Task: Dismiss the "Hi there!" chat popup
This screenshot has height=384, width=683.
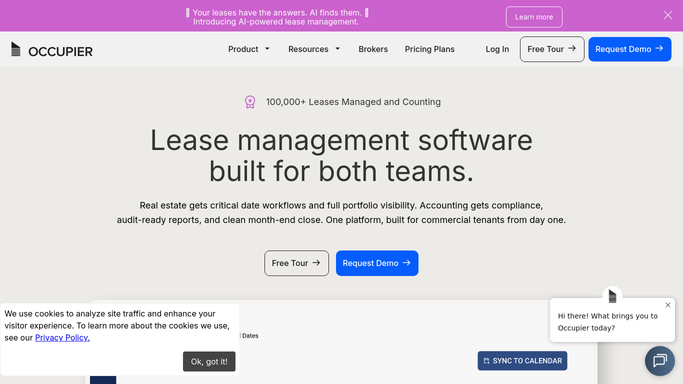Action: click(668, 305)
